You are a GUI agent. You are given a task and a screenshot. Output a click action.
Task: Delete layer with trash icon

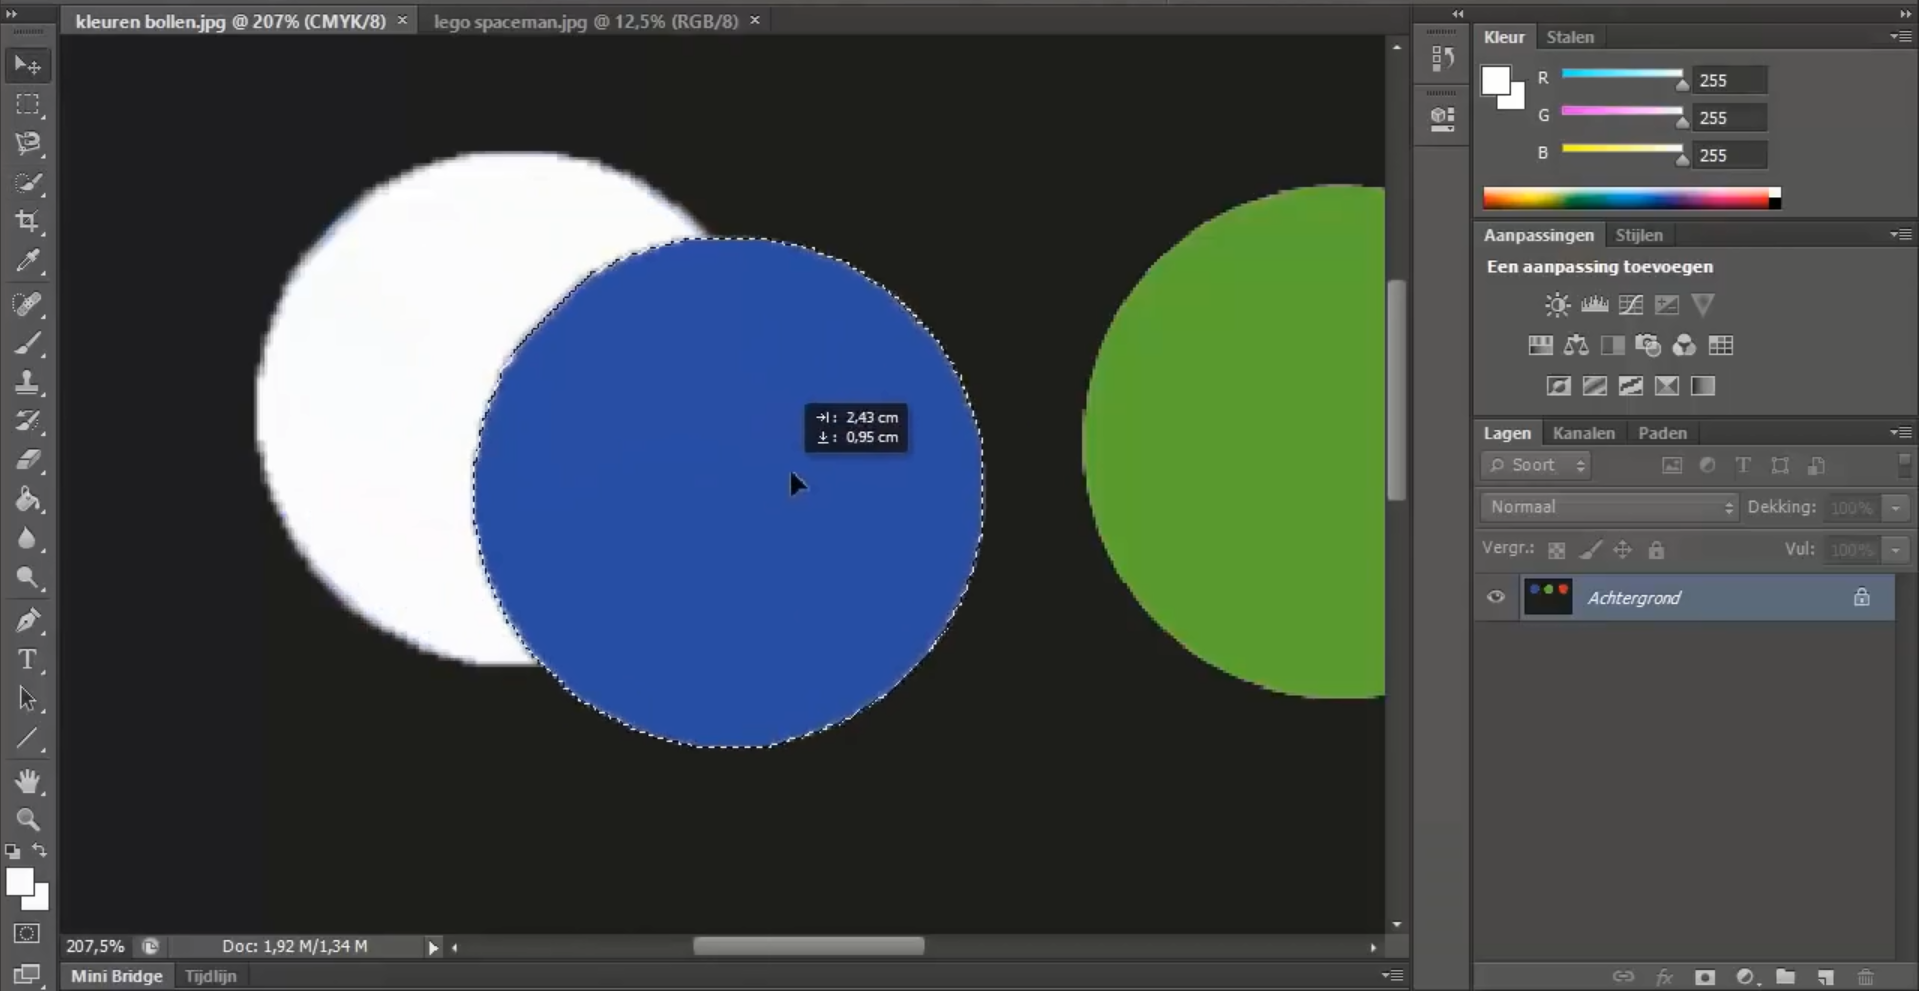(1865, 977)
